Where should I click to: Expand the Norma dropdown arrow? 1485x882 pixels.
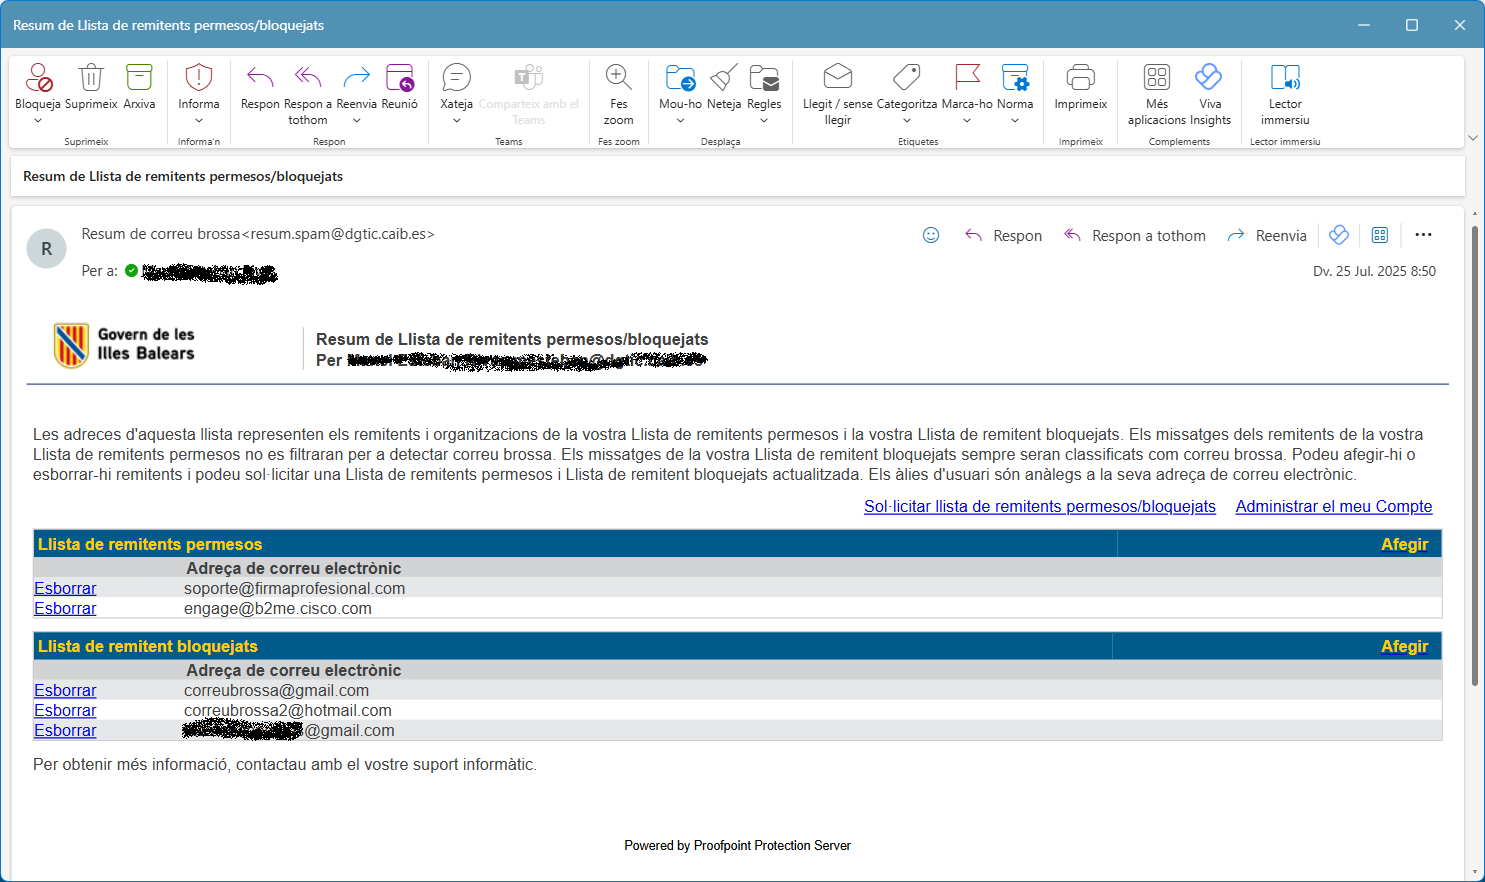coord(1015,121)
